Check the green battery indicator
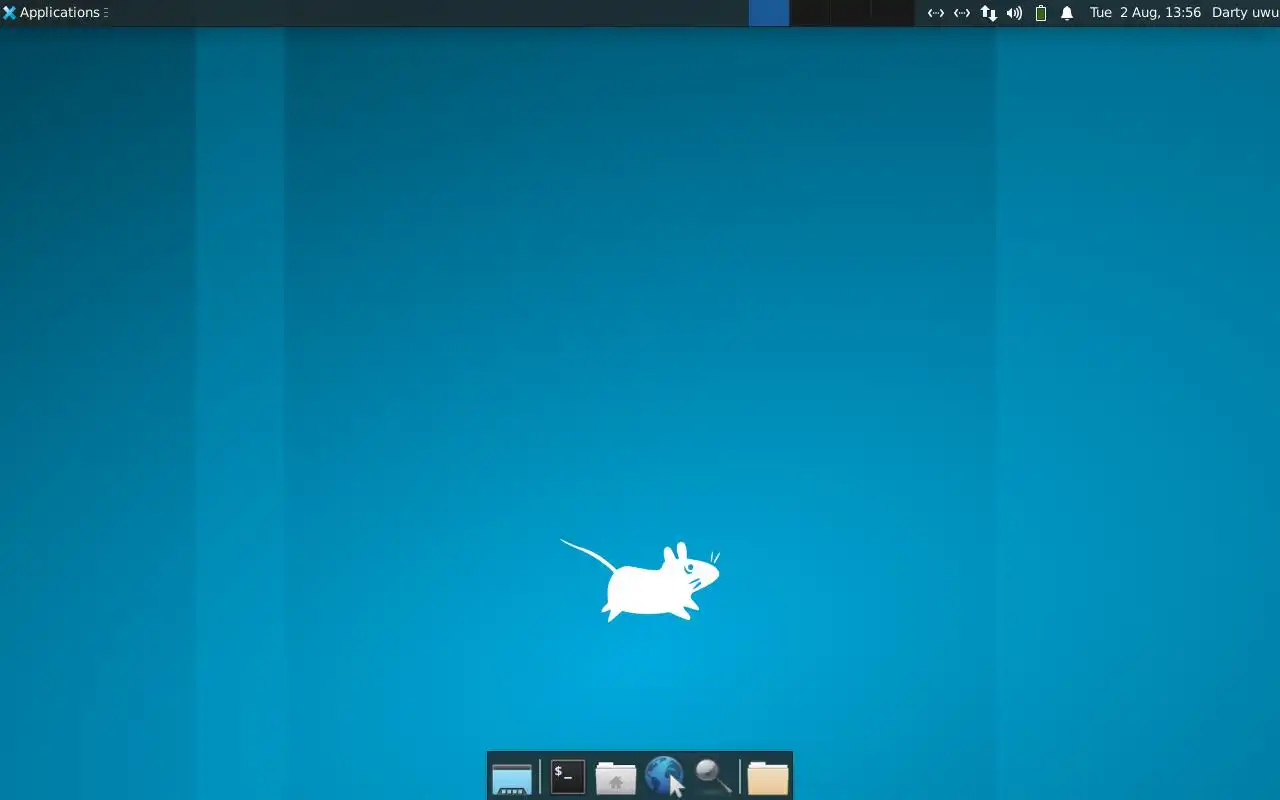 point(1041,13)
